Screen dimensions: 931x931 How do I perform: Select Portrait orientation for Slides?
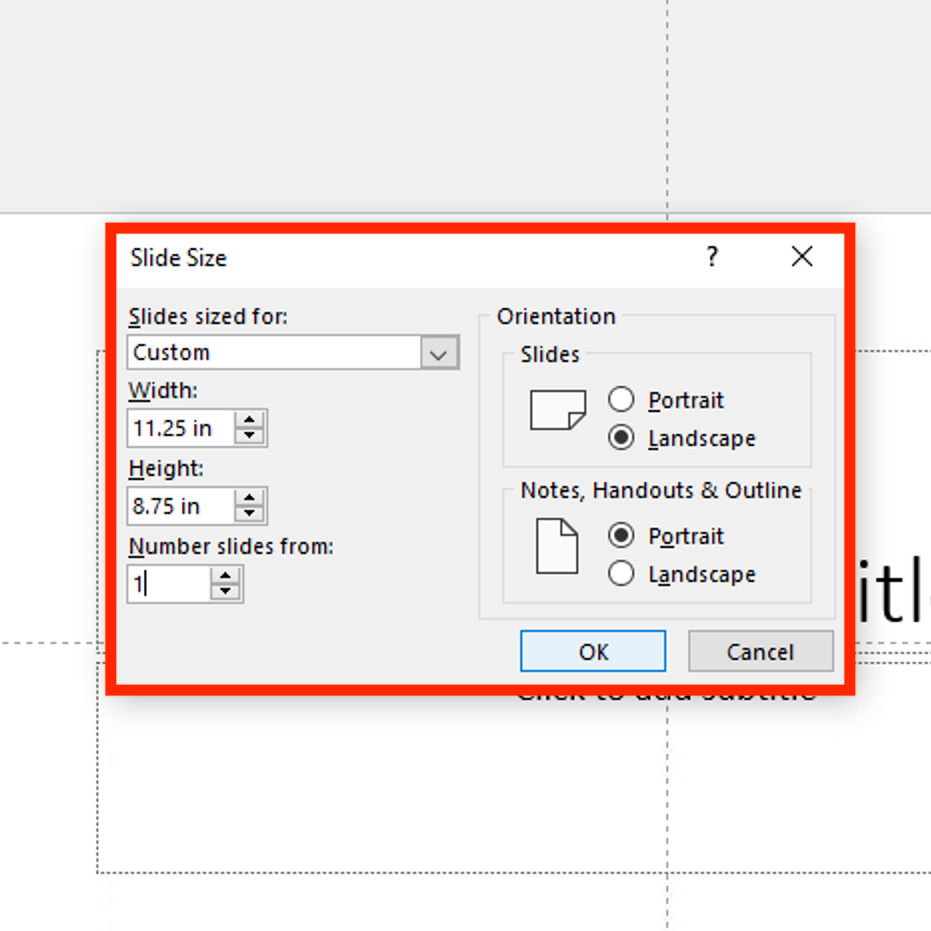click(x=621, y=399)
